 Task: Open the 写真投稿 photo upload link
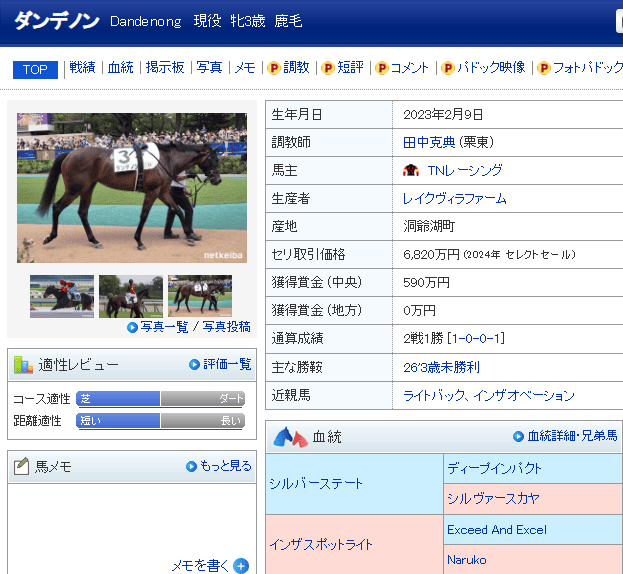pyautogui.click(x=226, y=327)
